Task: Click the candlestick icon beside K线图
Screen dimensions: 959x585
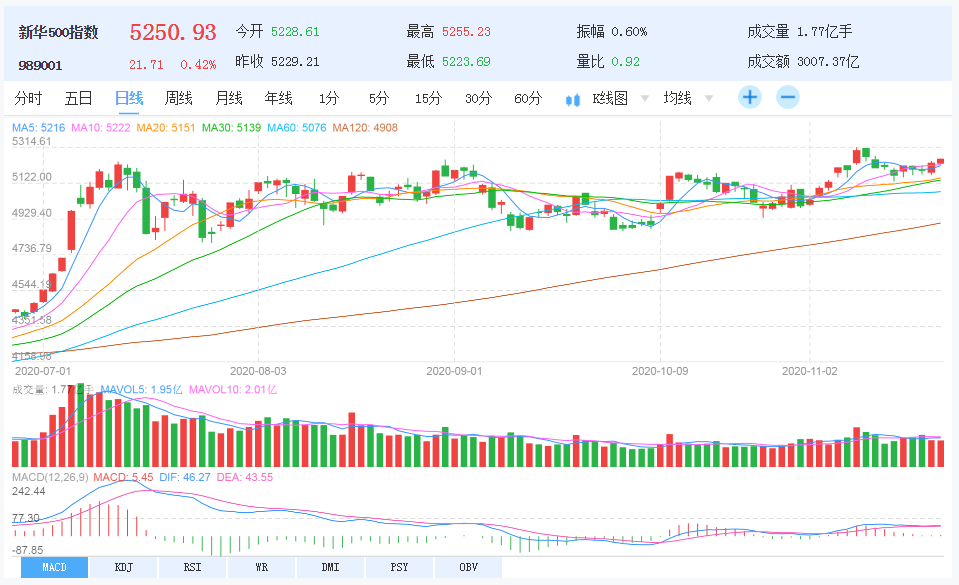Action: tap(573, 99)
